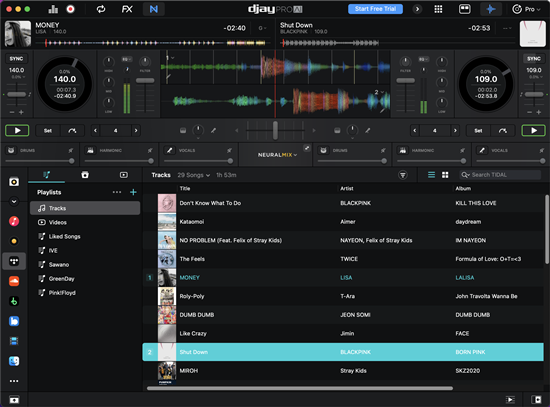Toggle the Neural Mix N button

[154, 9]
